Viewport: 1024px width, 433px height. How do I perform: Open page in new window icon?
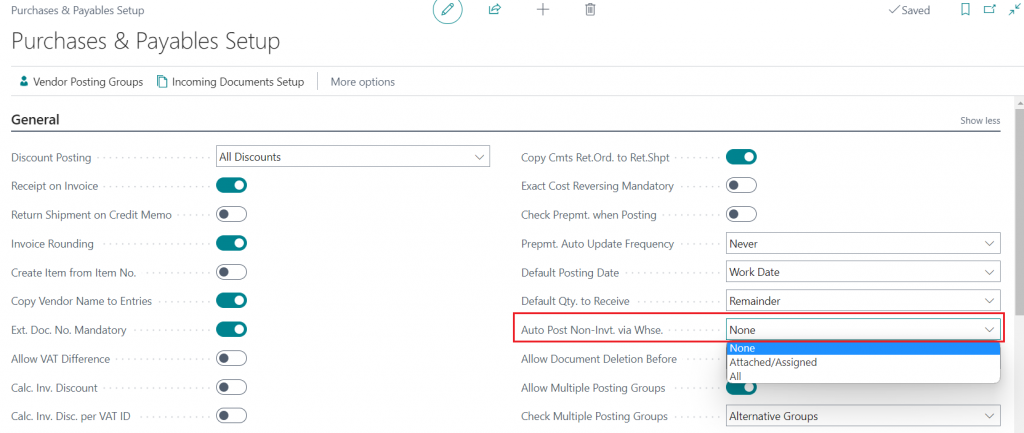[x=990, y=10]
